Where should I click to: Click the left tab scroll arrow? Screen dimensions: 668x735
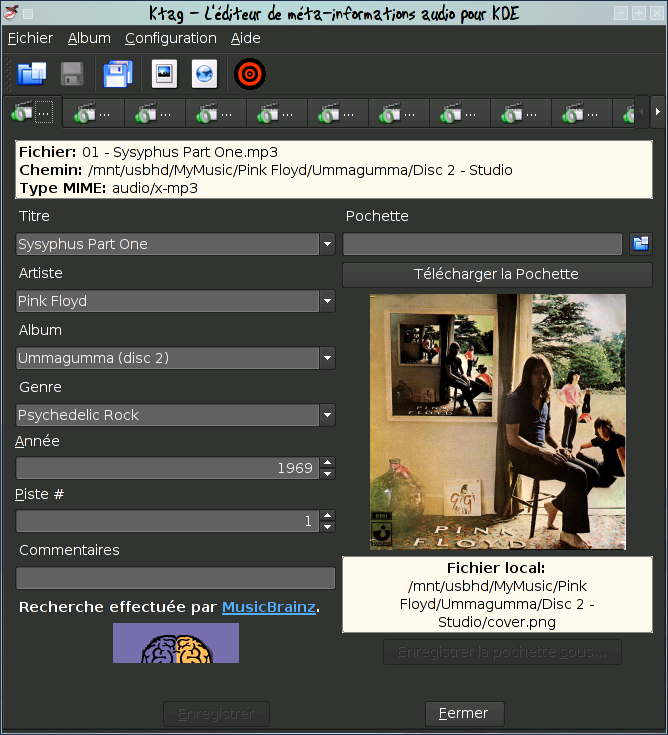(x=641, y=112)
